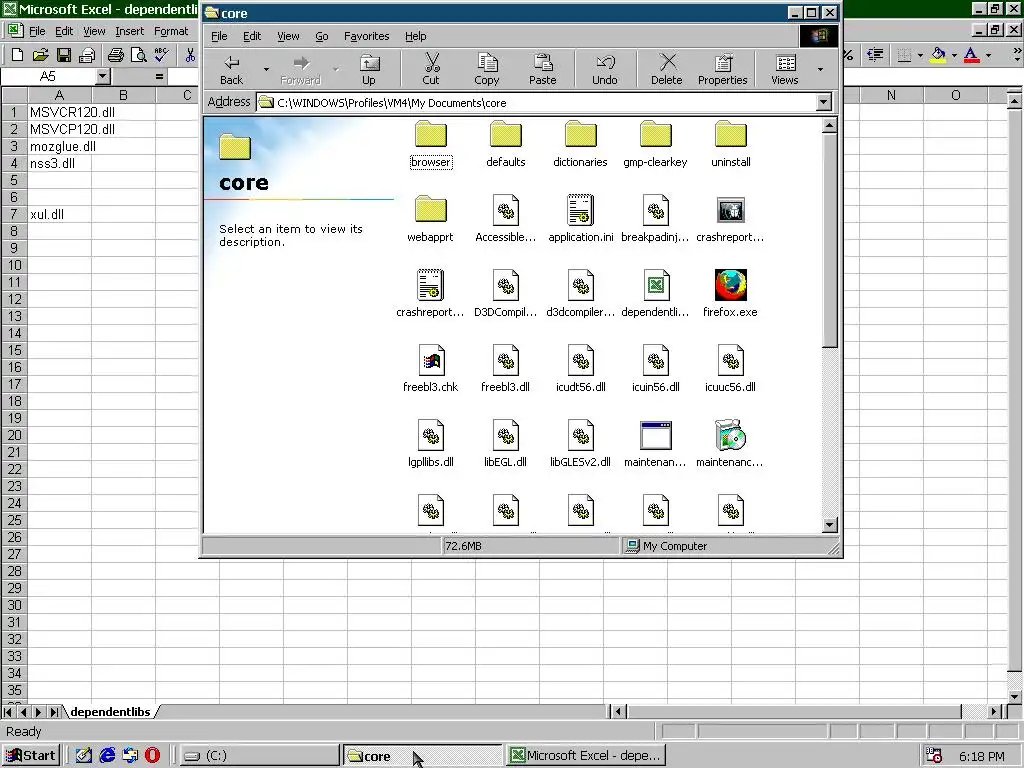Image resolution: width=1024 pixels, height=768 pixels.
Task: Select the uninstall folder
Action: click(730, 144)
